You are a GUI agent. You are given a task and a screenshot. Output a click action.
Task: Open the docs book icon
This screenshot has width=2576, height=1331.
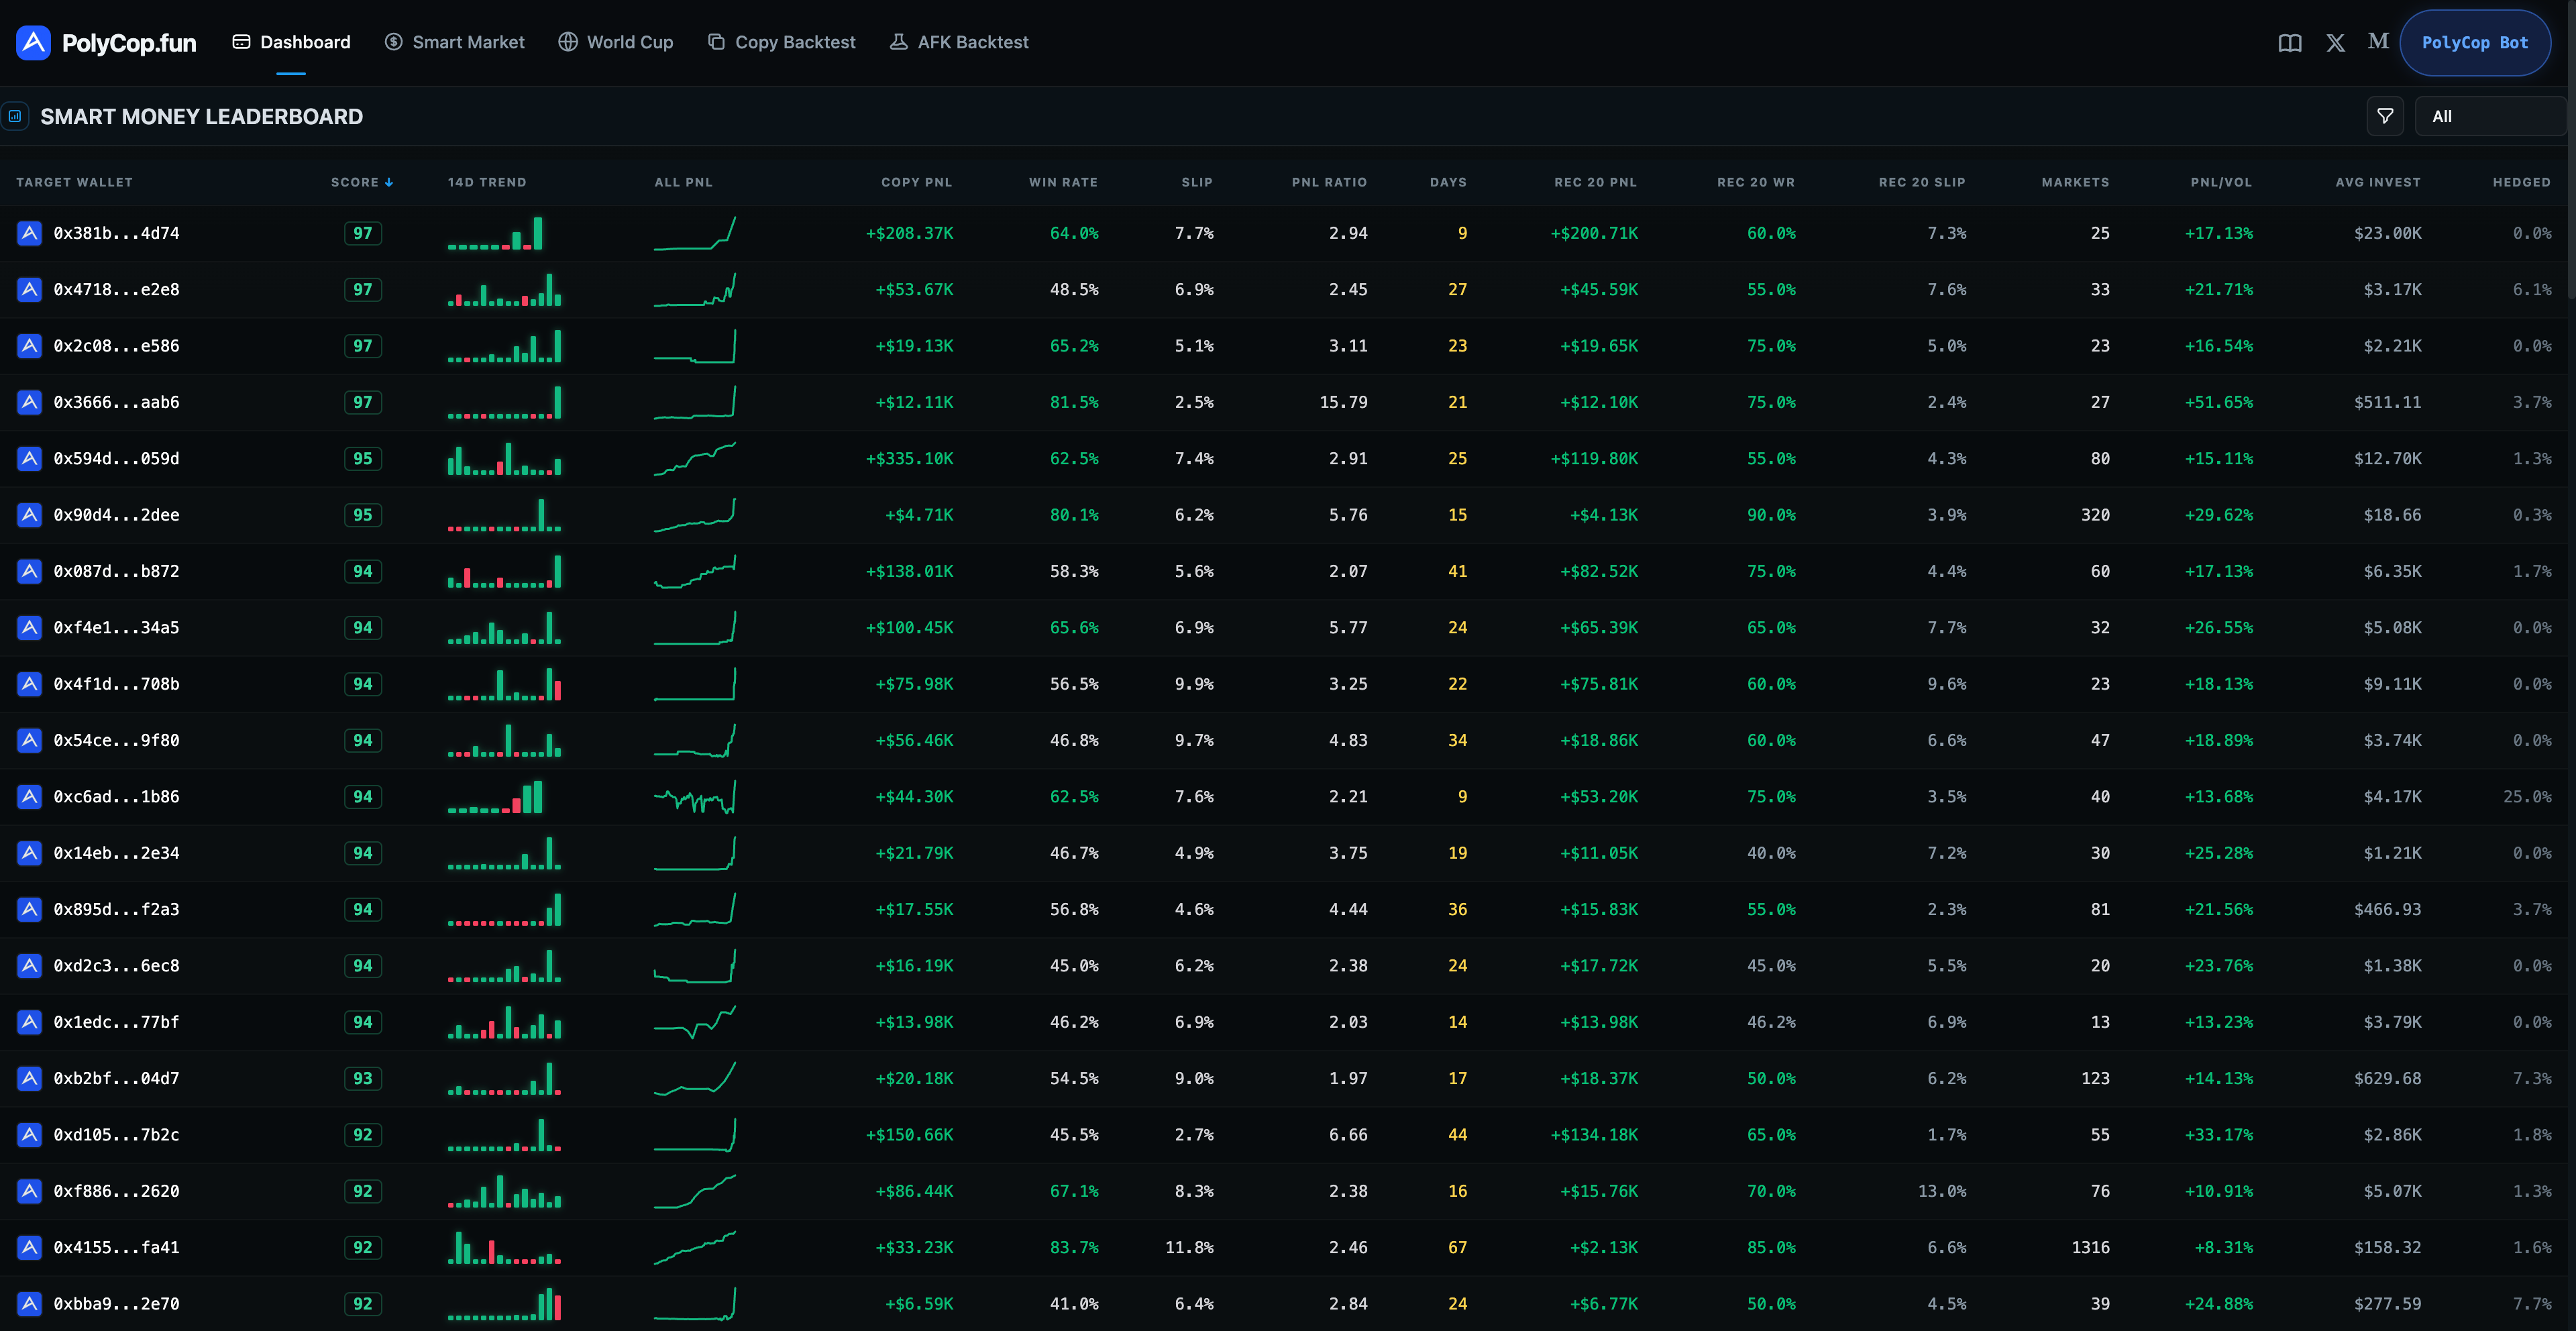click(2289, 43)
